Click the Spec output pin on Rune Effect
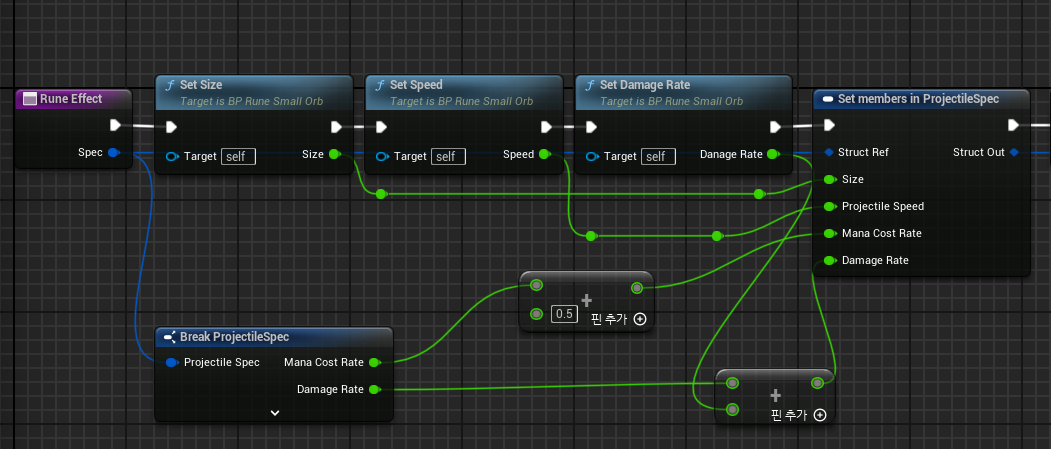The width and height of the screenshot is (1051, 449). click(x=113, y=153)
